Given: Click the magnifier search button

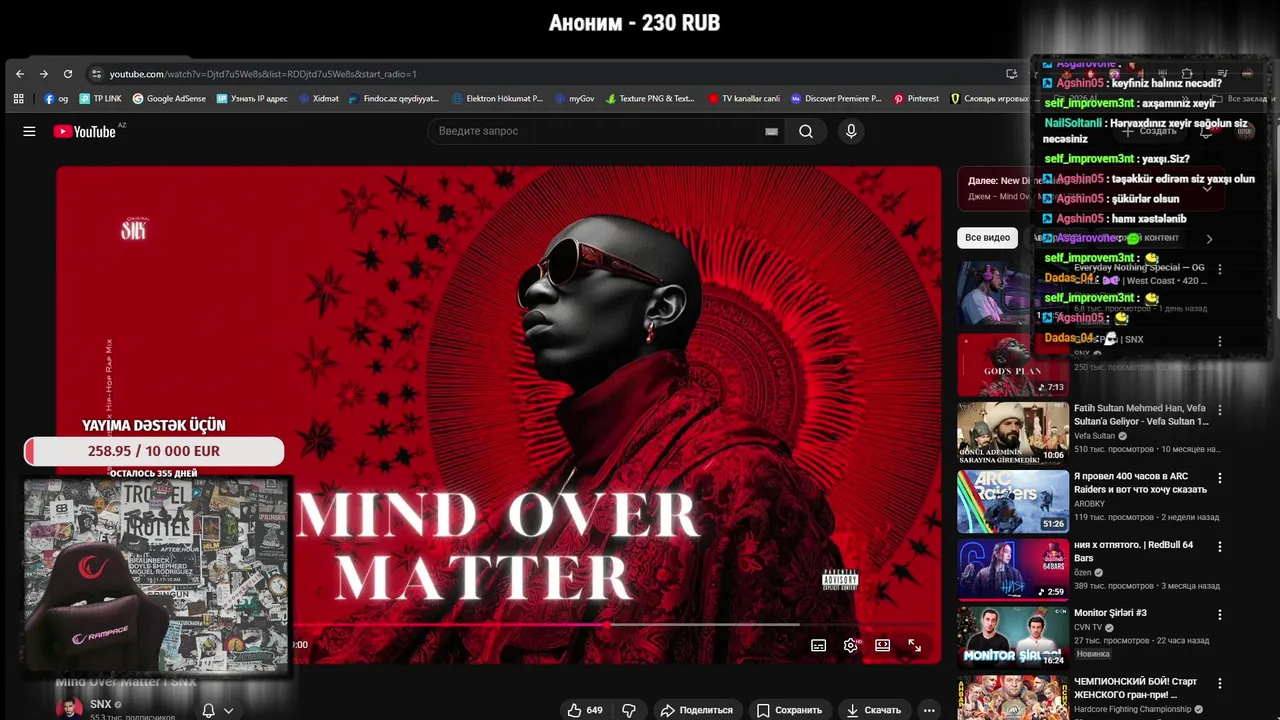Looking at the screenshot, I should click(x=805, y=131).
